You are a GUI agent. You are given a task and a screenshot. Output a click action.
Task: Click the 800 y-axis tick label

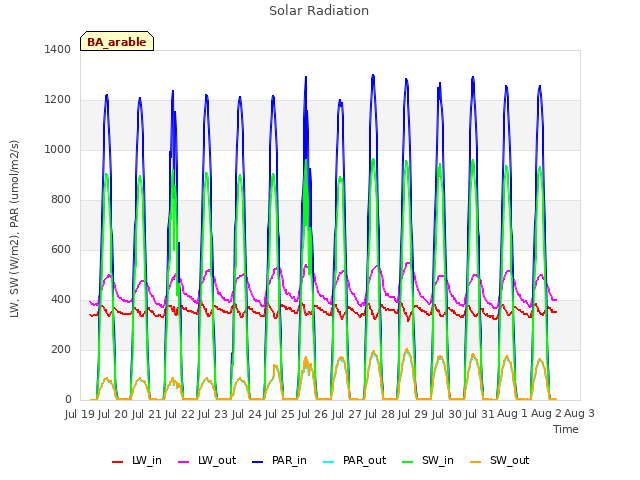click(x=61, y=200)
